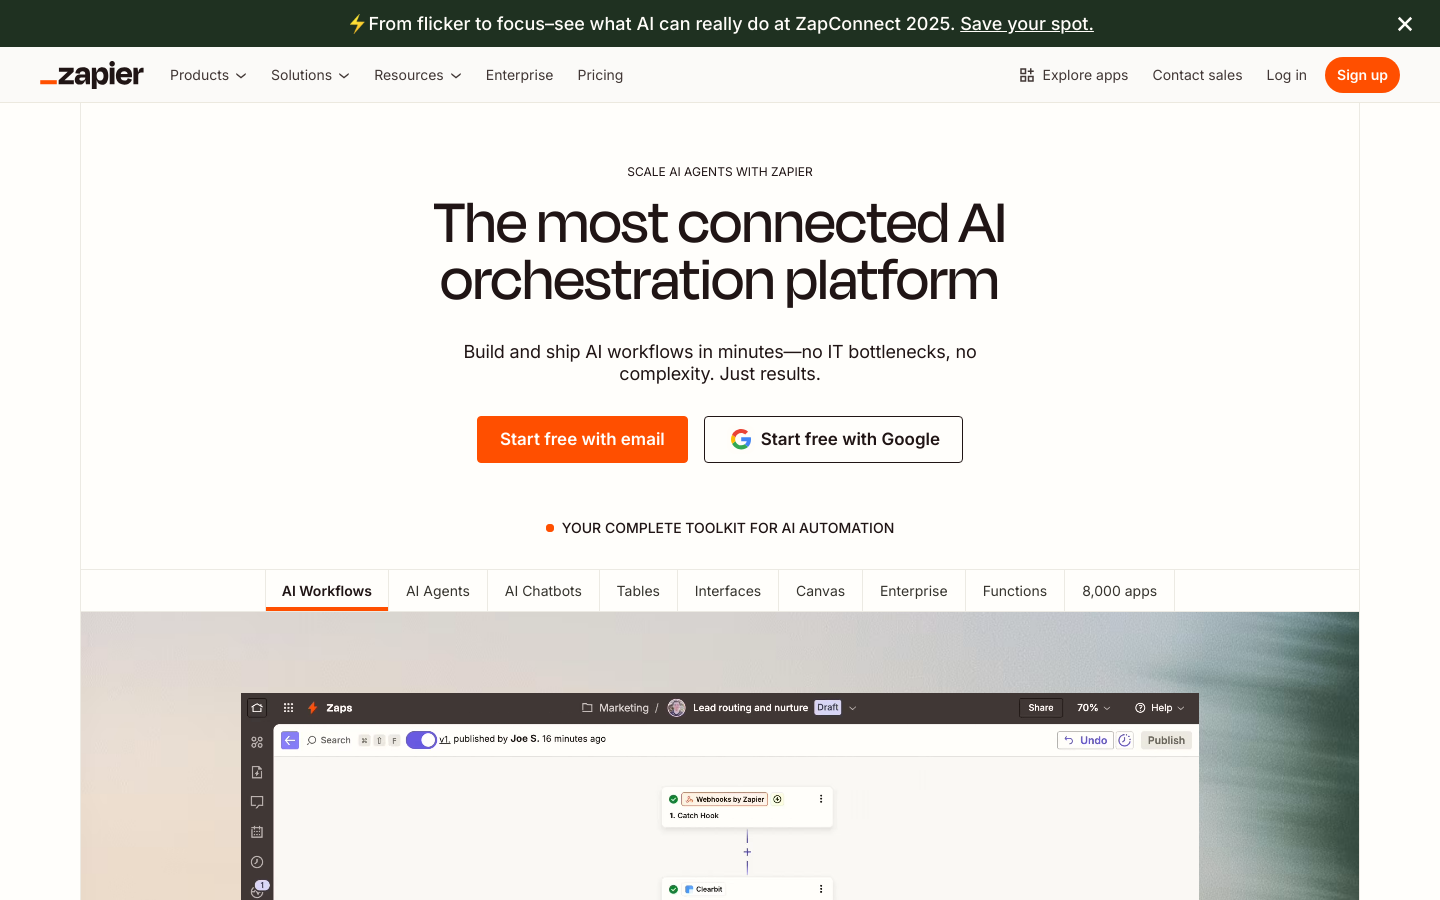Screen dimensions: 1440x900
Task: Click the three-dot menu on Webhooks step
Action: [821, 799]
